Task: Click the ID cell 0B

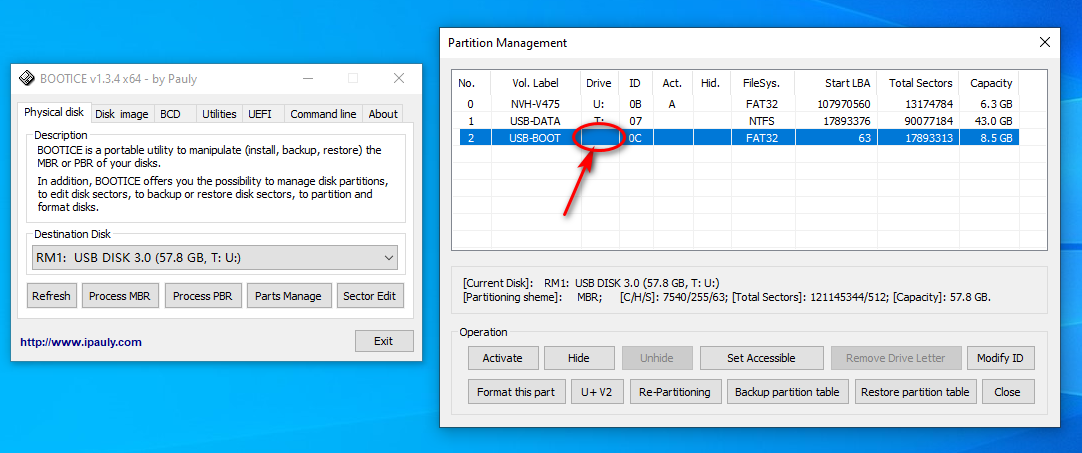Action: click(x=636, y=104)
